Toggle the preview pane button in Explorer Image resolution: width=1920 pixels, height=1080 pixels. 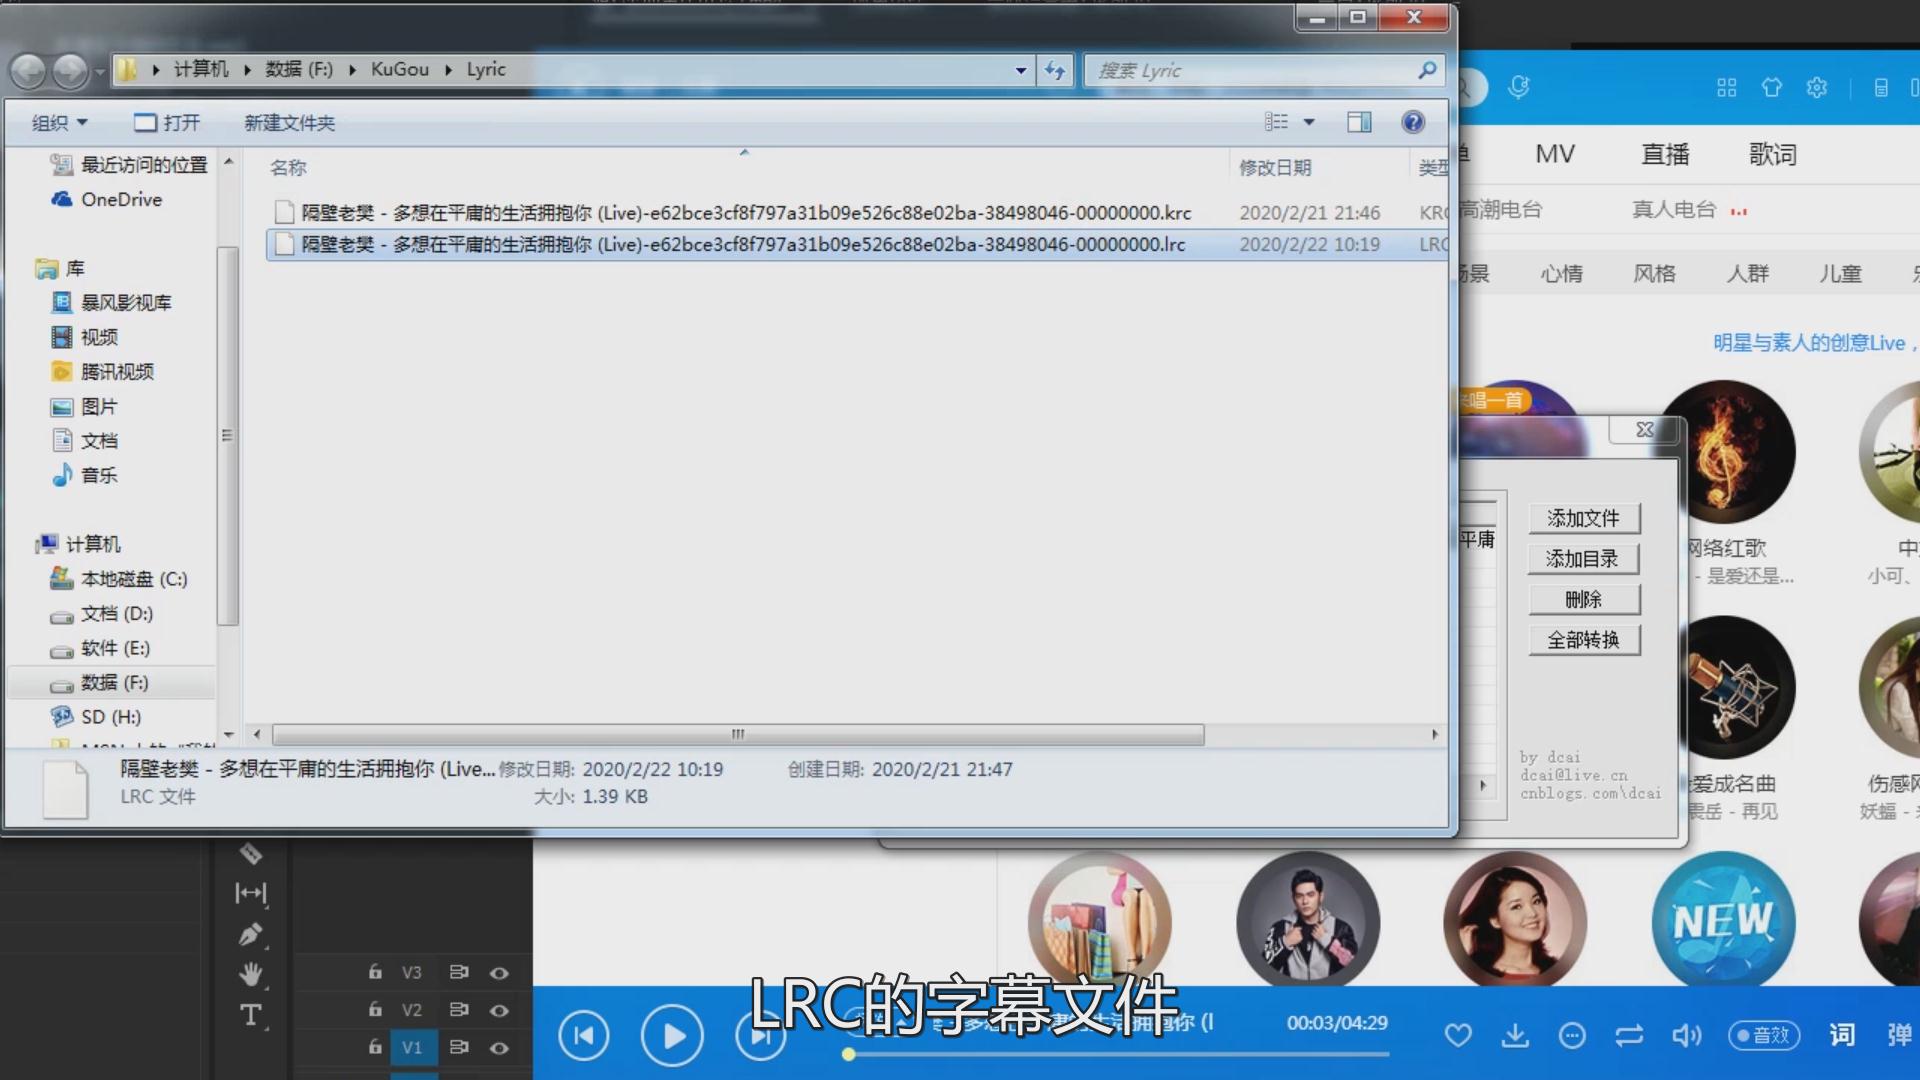coord(1359,122)
